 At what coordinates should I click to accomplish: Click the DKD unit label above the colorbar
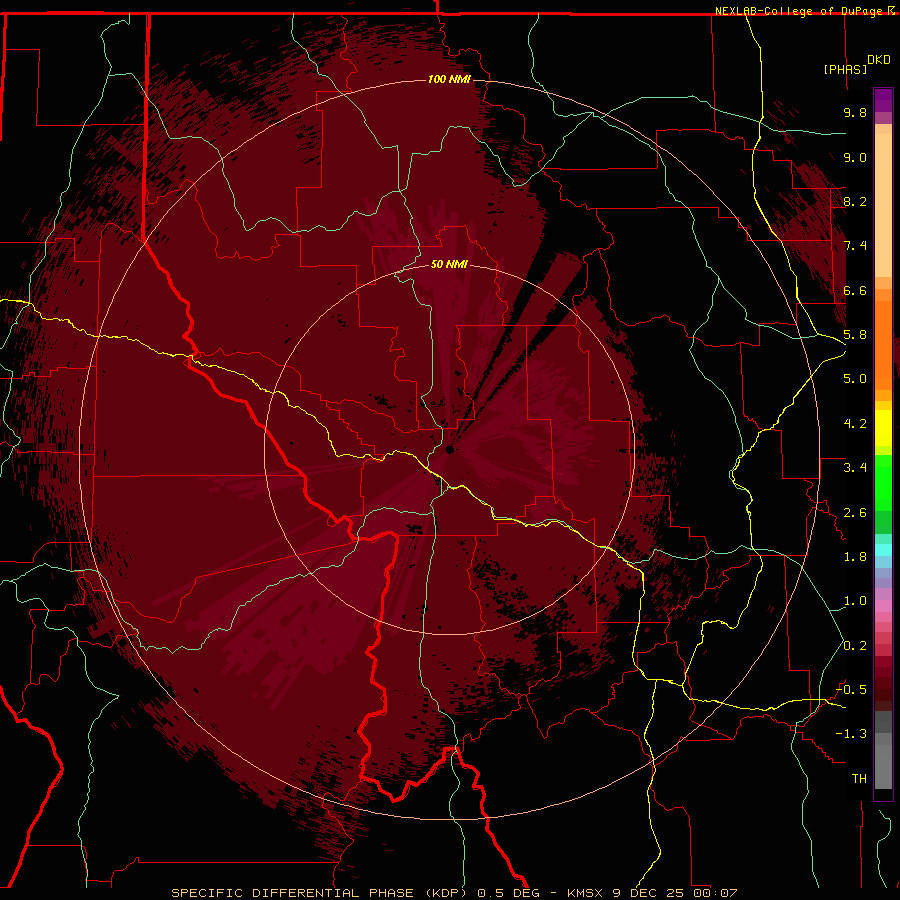coord(879,60)
